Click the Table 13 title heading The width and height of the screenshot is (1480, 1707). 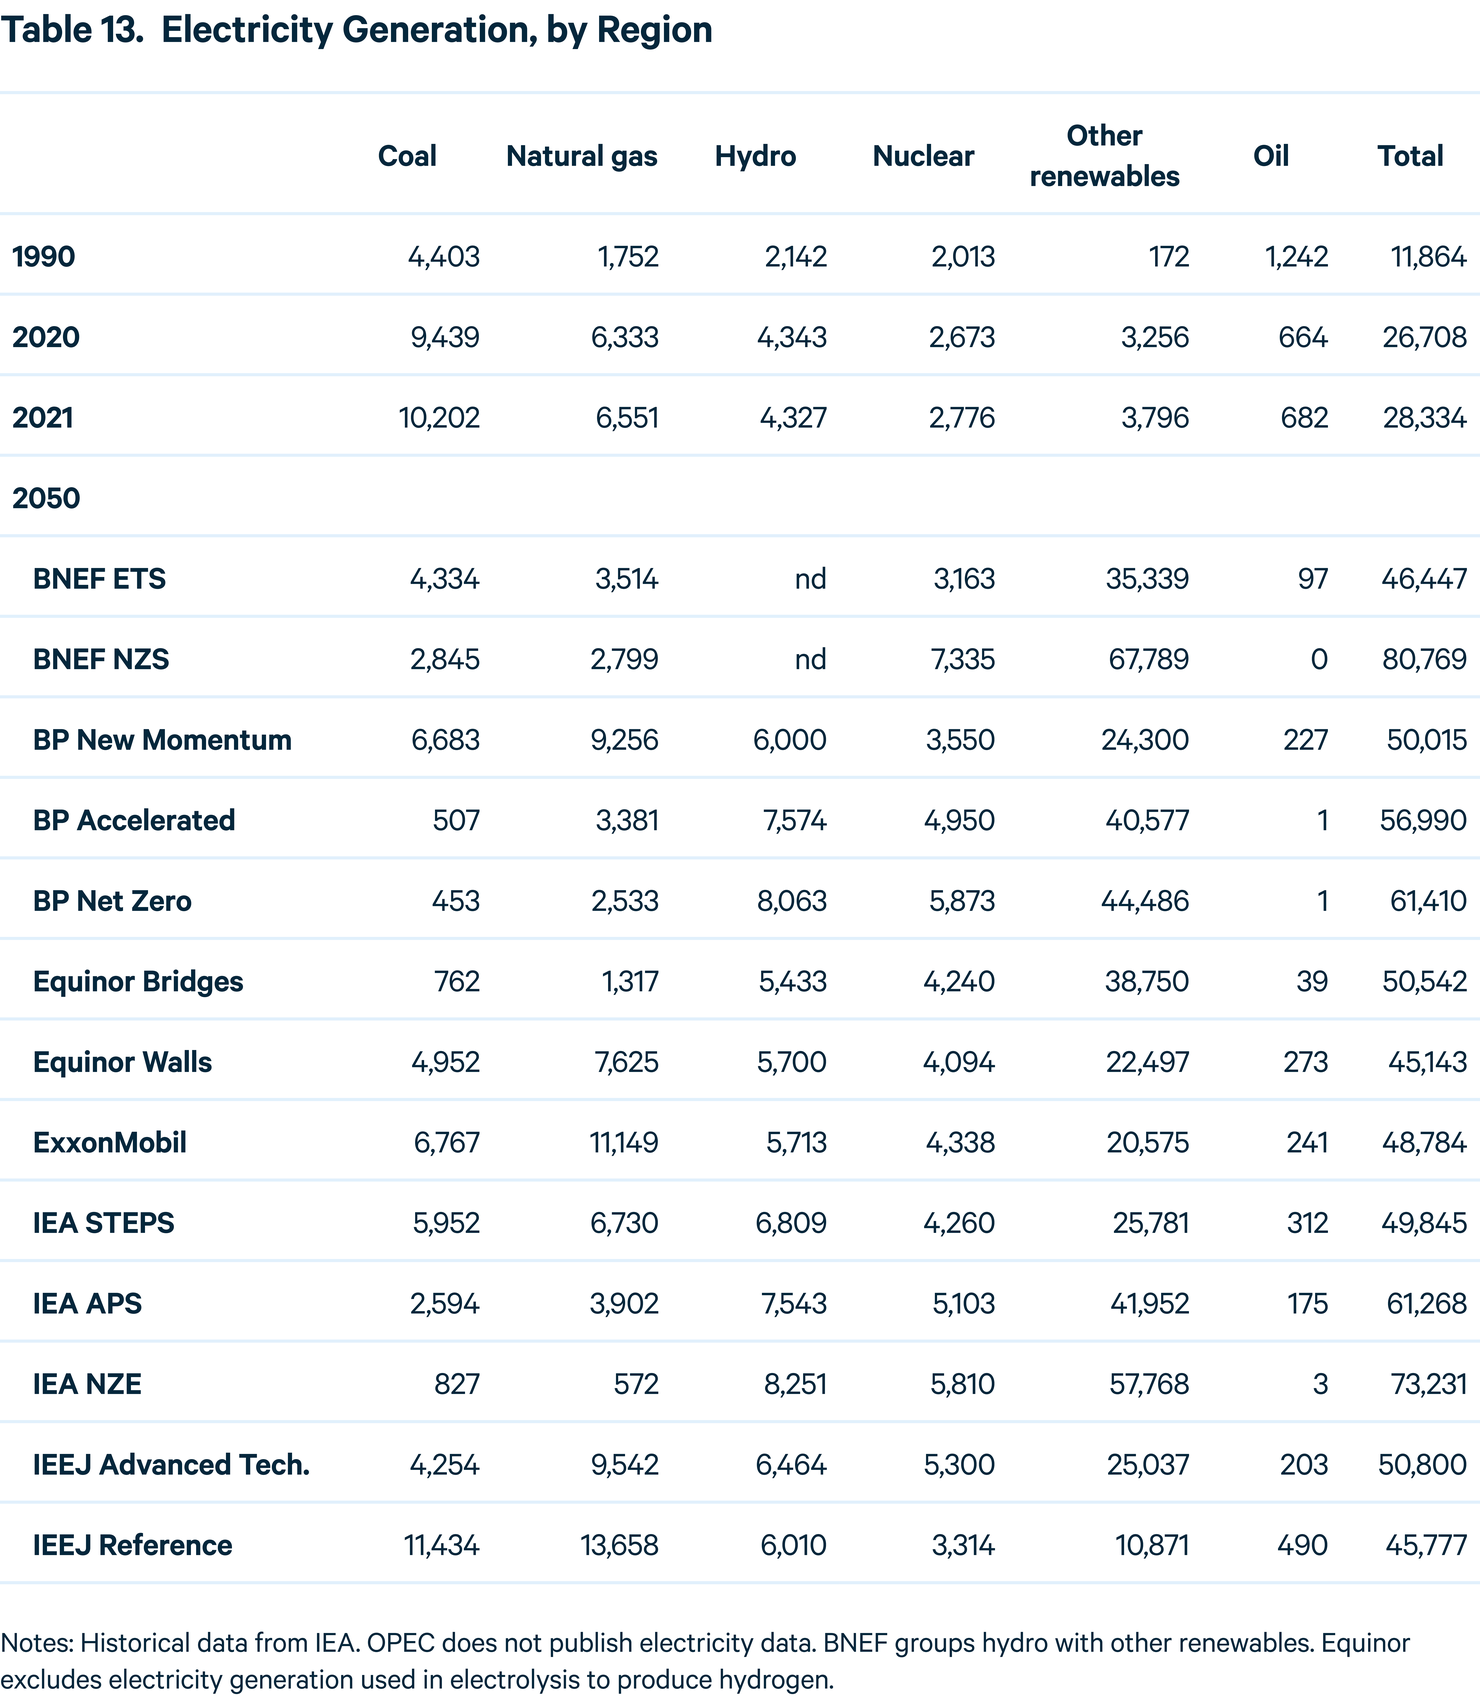coord(357,30)
